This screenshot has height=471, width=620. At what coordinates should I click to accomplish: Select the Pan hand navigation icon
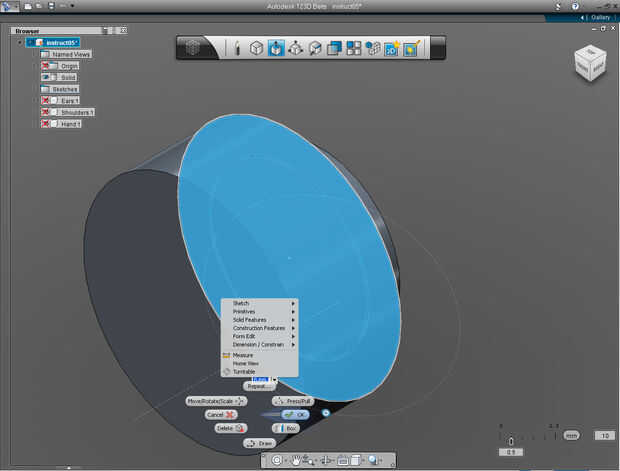tap(295, 460)
